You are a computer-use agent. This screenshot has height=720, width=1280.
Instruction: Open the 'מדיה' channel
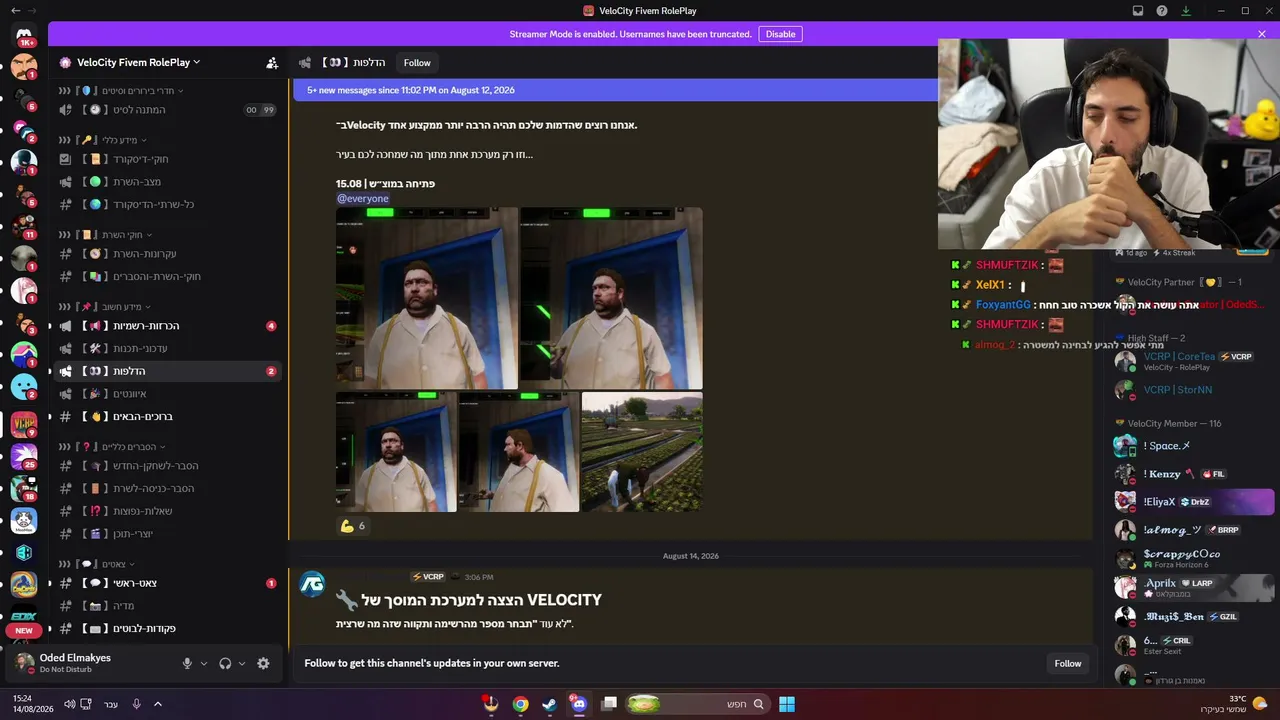tap(167, 606)
